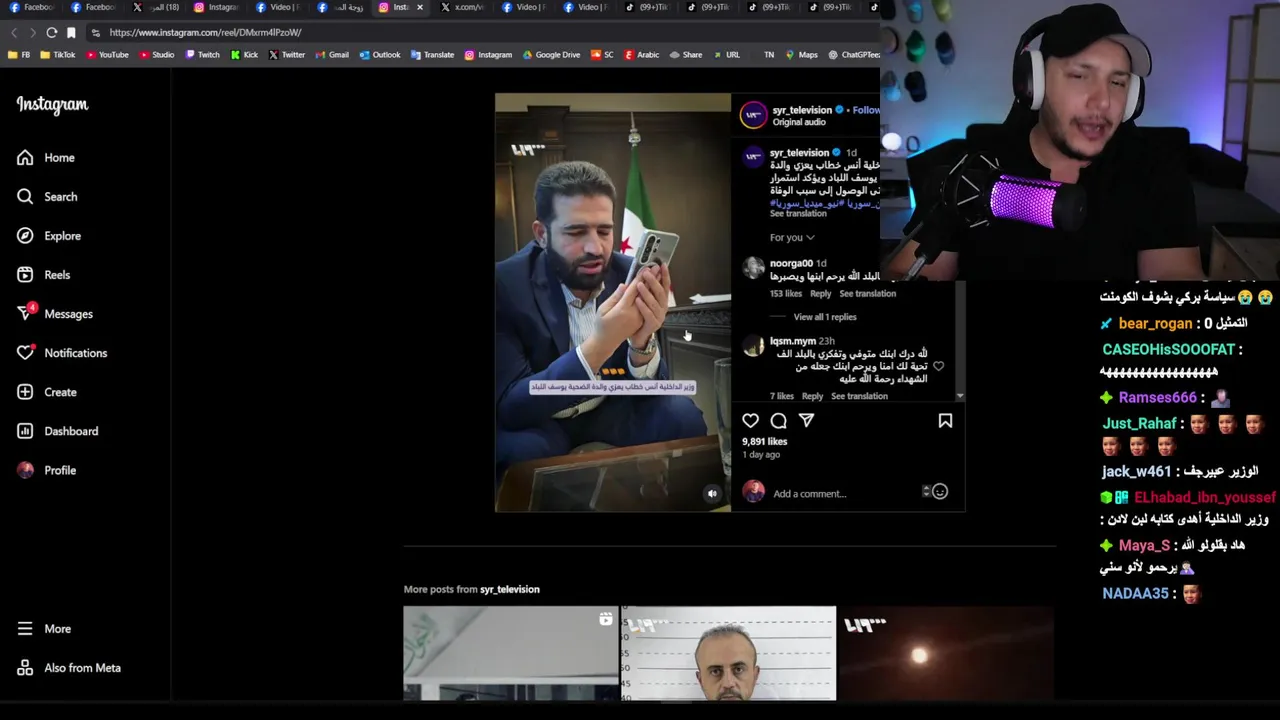Open the Instagram bookmark in bookmarks bar
Image resolution: width=1280 pixels, height=720 pixels.
[488, 55]
